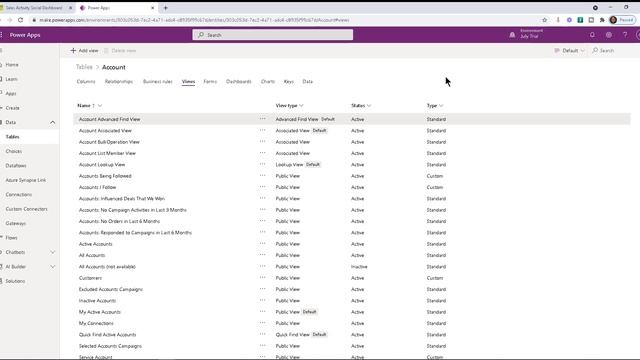Screen dimensions: 640x360
Task: Collapse the Data section in sidebar
Action: pos(53,122)
